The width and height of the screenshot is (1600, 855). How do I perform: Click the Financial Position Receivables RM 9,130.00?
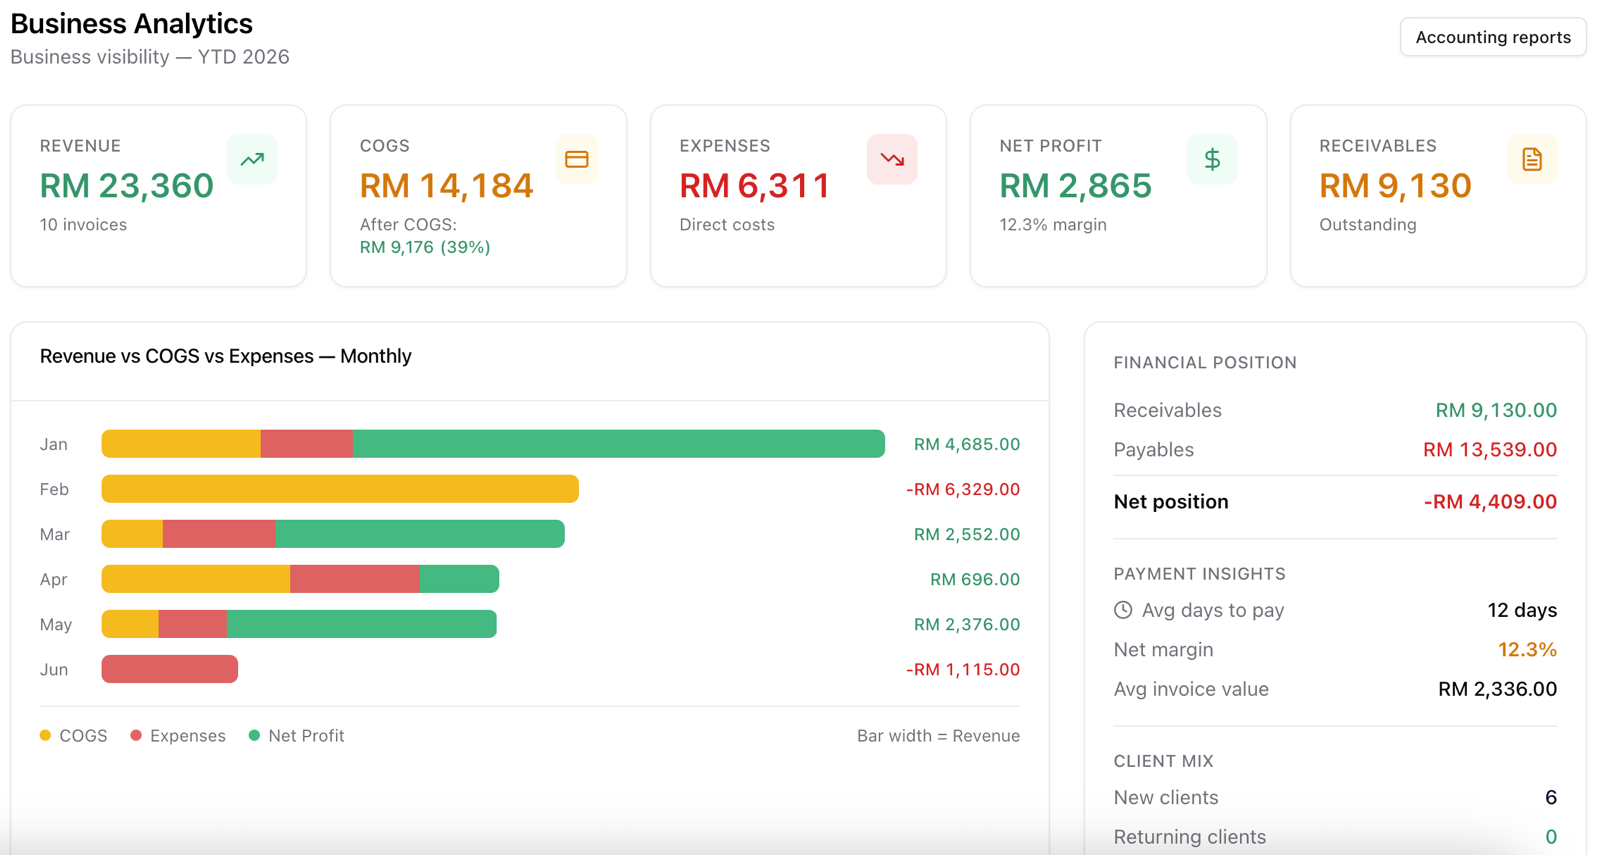coord(1496,410)
